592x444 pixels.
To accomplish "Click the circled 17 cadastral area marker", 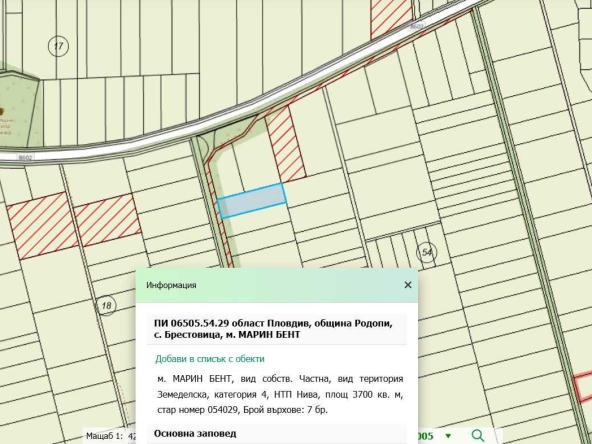I will pyautogui.click(x=58, y=46).
